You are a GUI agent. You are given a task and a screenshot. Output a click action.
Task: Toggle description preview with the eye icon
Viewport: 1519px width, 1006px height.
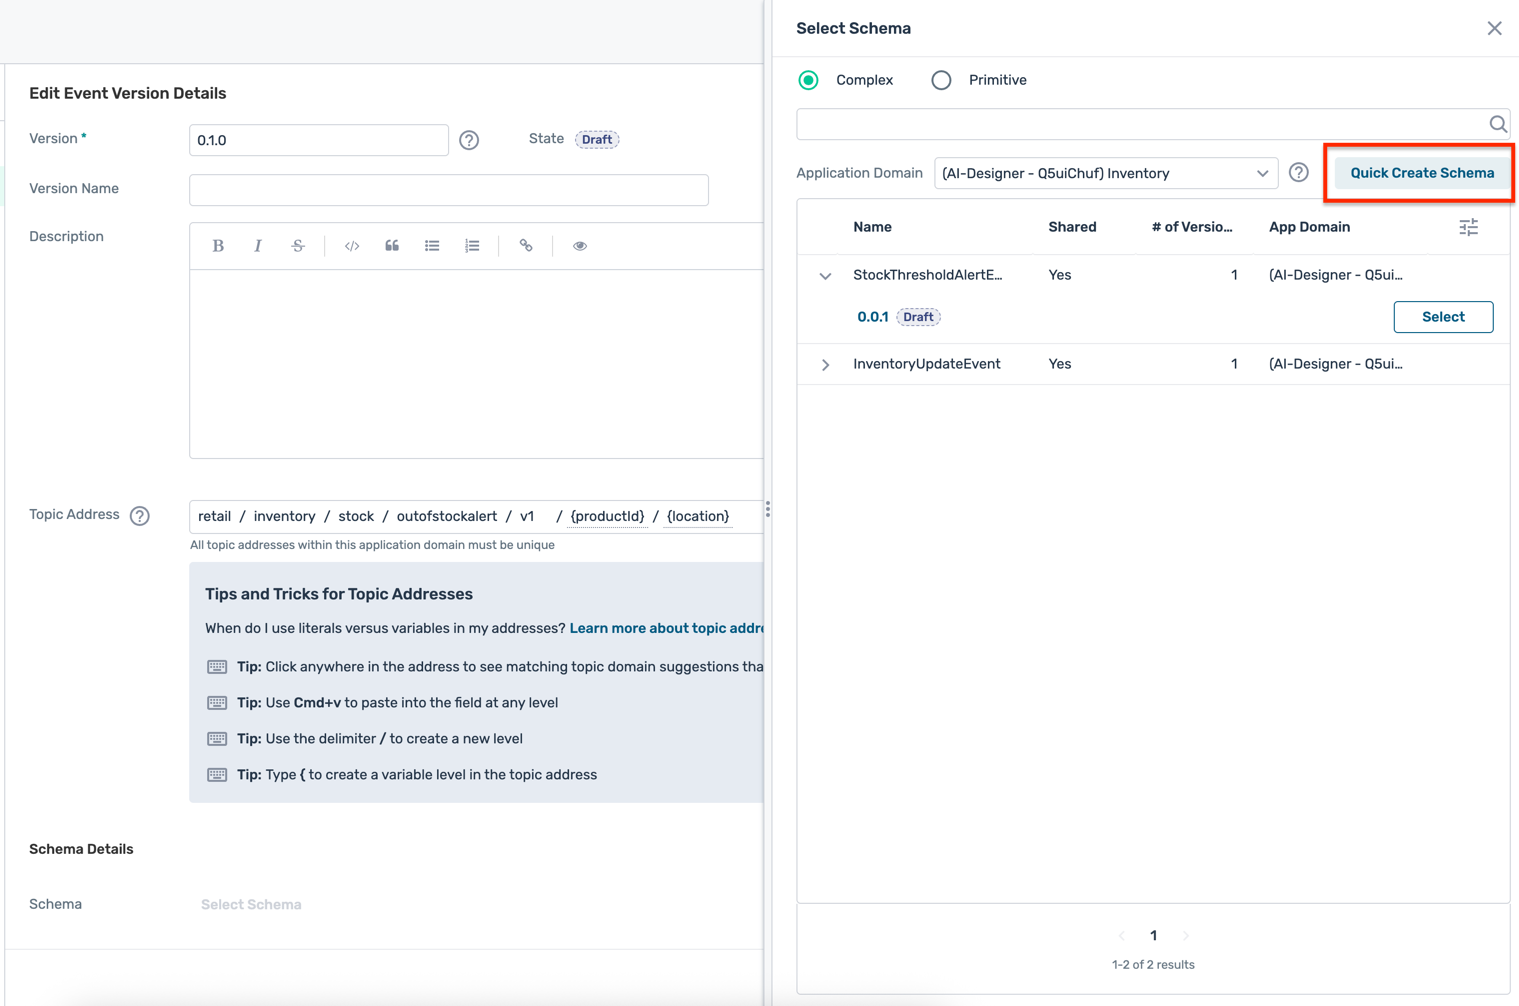point(580,245)
